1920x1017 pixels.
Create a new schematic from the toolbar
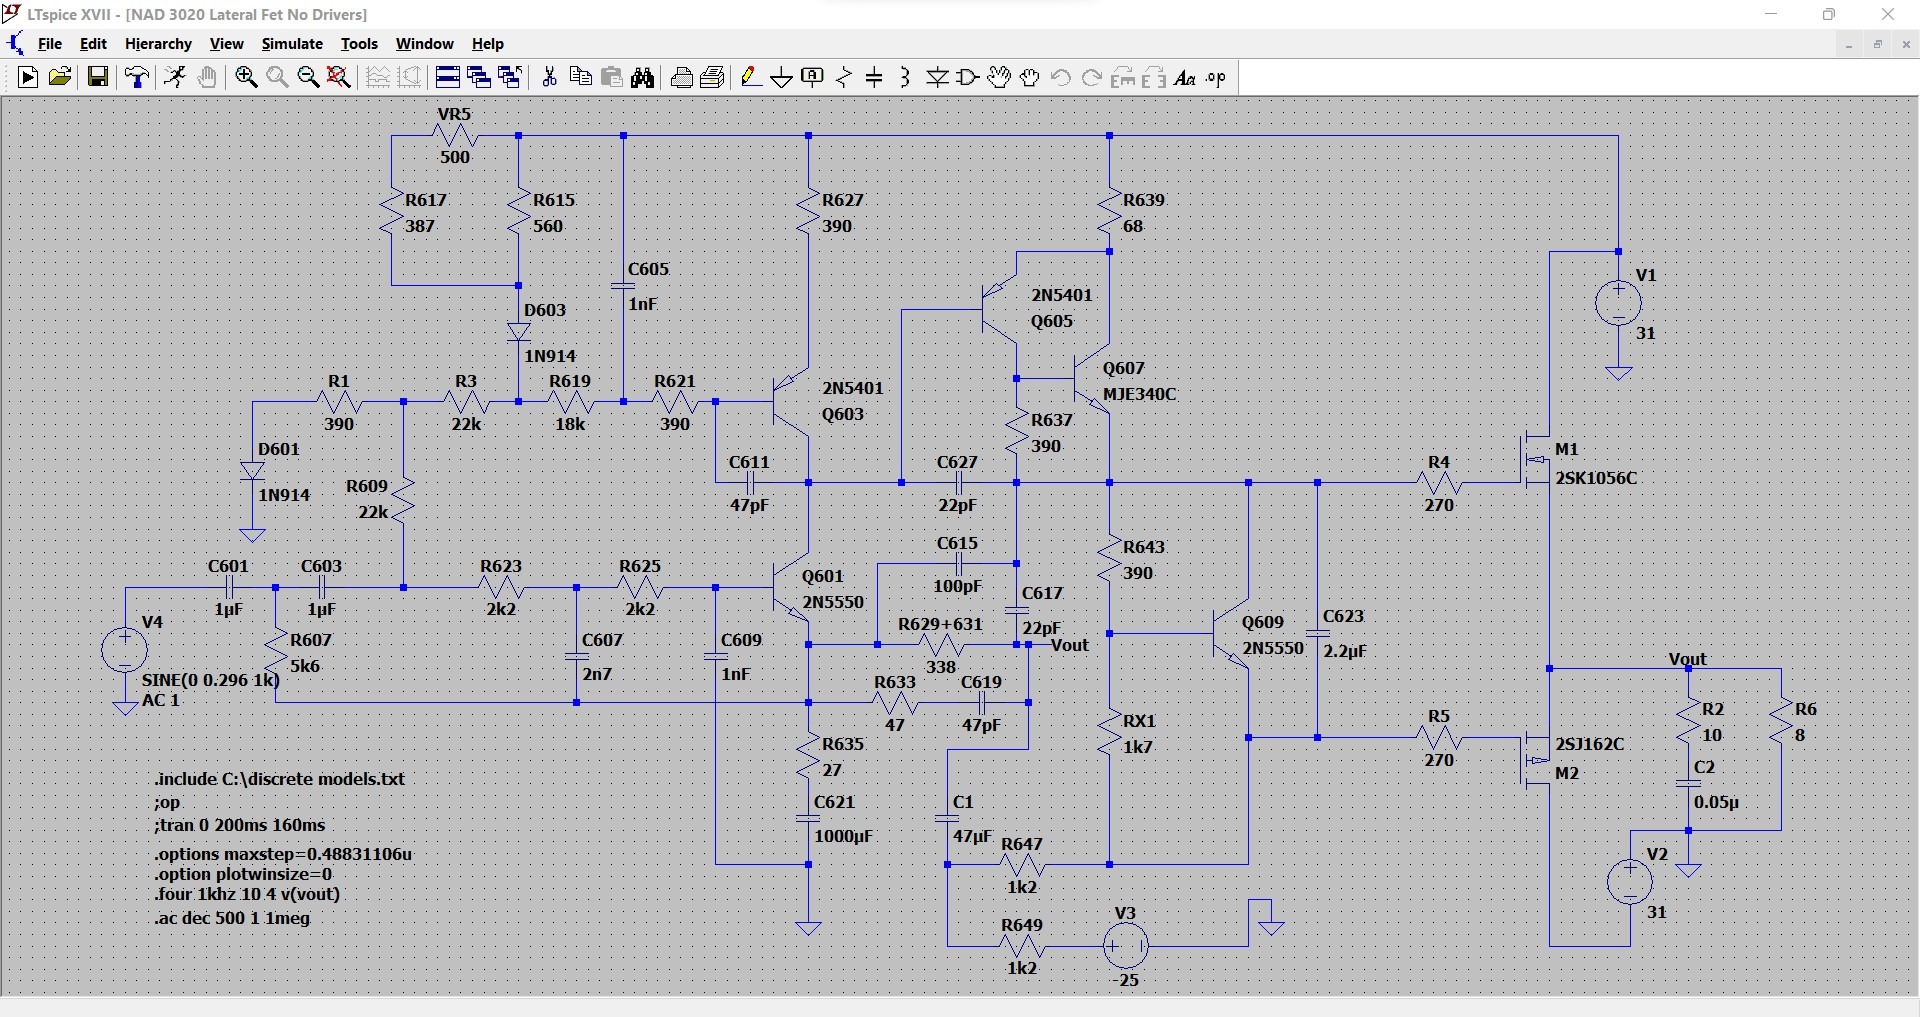(28, 78)
